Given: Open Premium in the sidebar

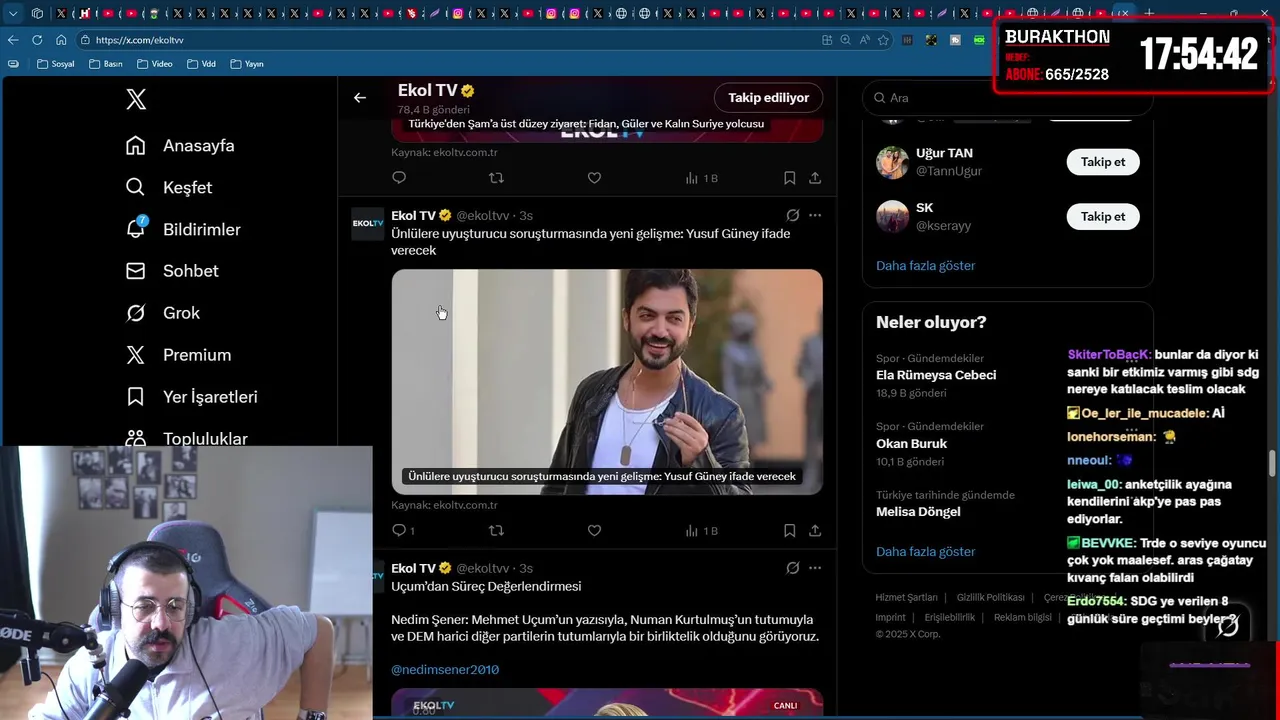Looking at the screenshot, I should pos(178,355).
